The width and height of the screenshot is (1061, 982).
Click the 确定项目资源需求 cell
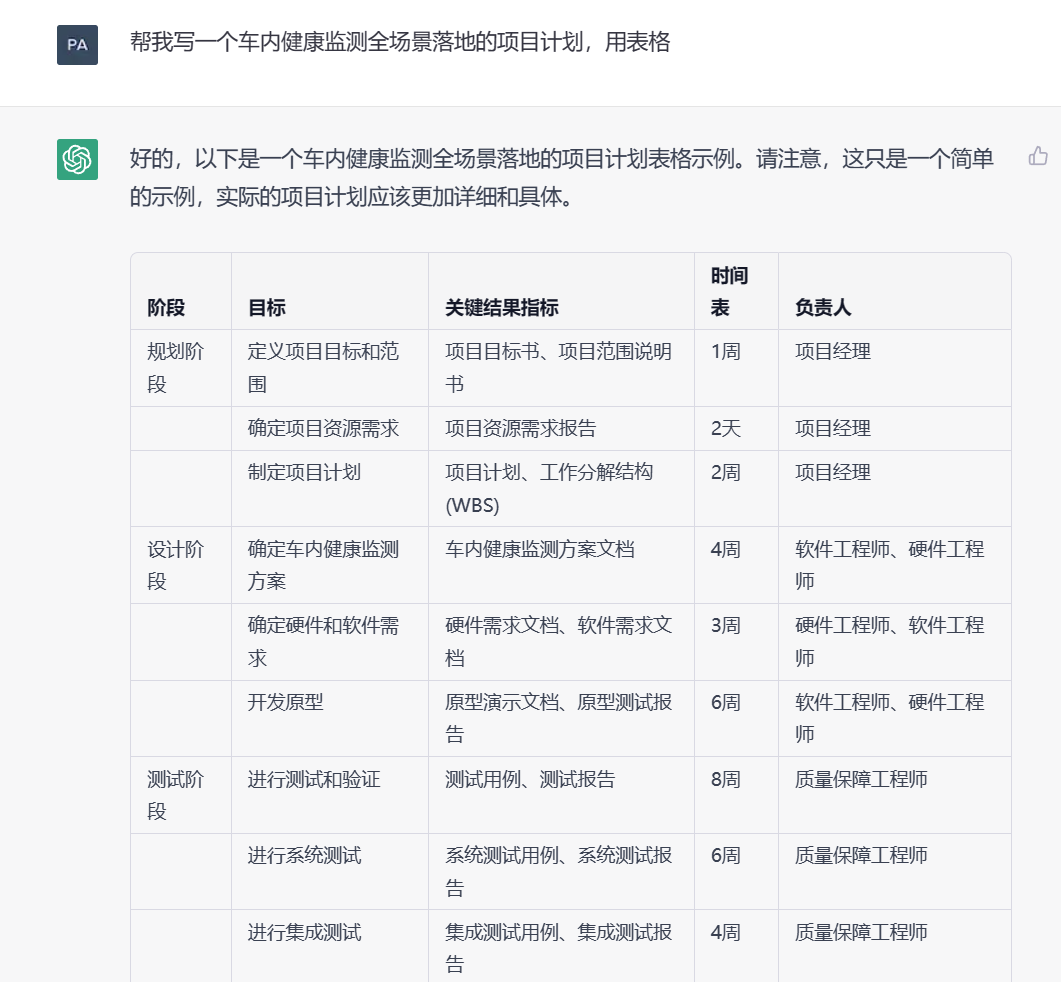[x=323, y=428]
